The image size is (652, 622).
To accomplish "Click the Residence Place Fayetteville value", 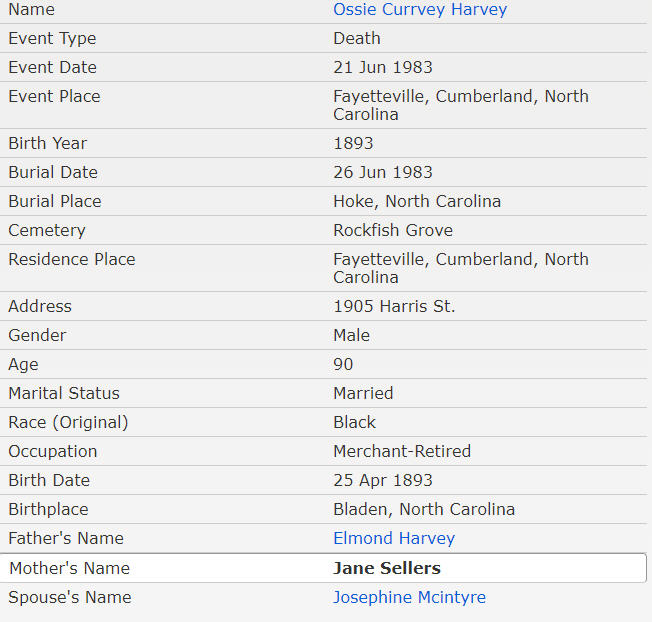I will point(460,268).
